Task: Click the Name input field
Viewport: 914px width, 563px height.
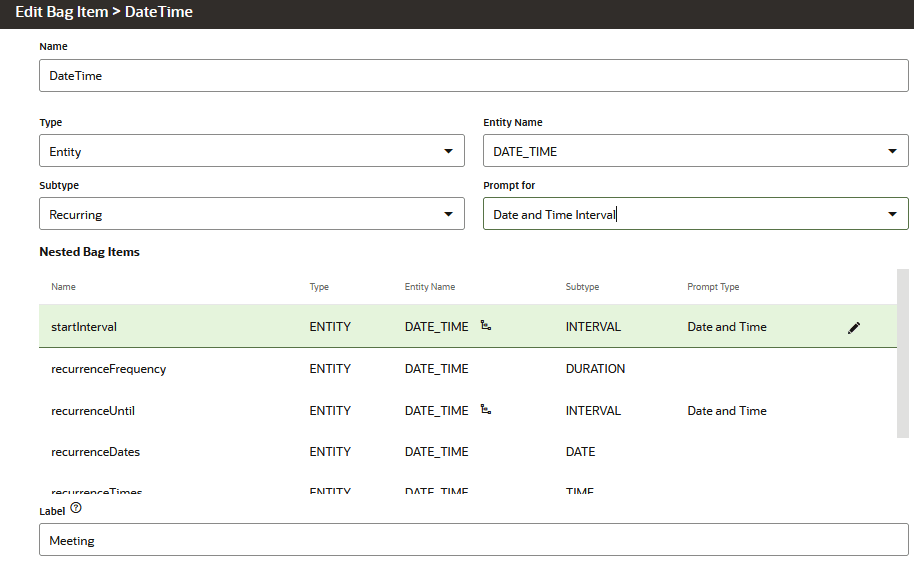Action: 473,75
